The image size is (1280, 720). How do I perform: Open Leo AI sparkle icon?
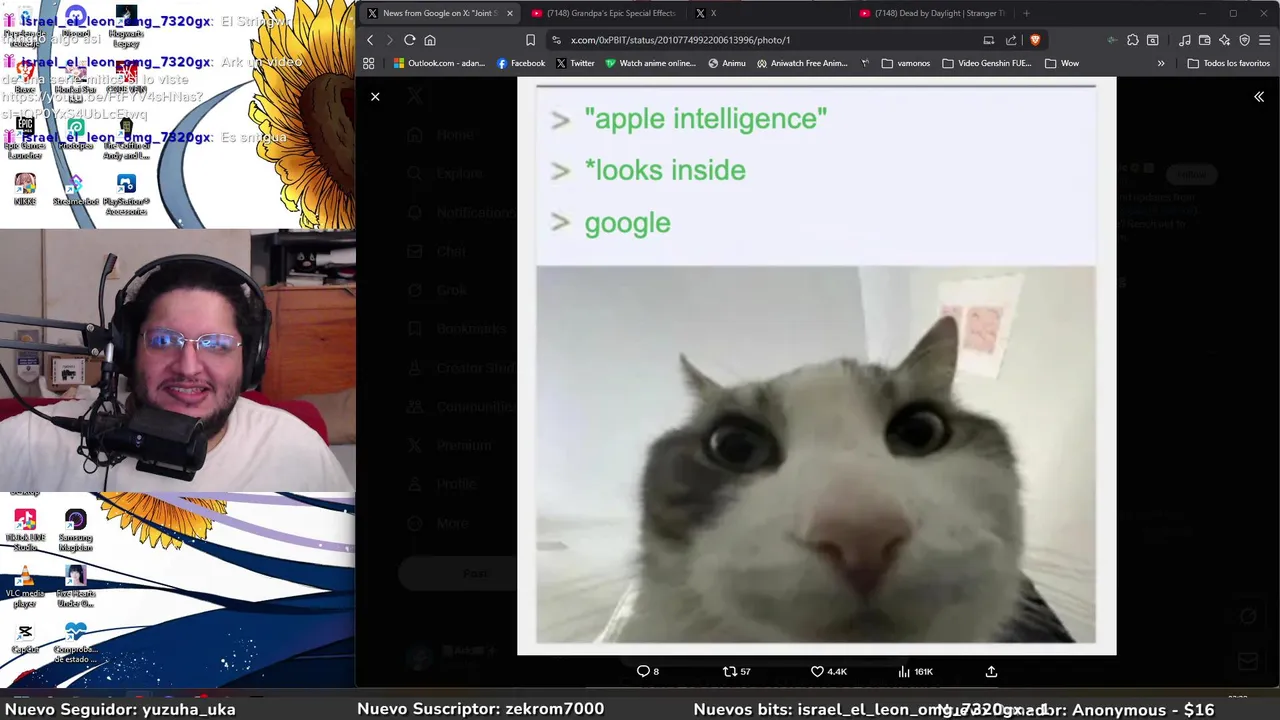click(x=1225, y=40)
